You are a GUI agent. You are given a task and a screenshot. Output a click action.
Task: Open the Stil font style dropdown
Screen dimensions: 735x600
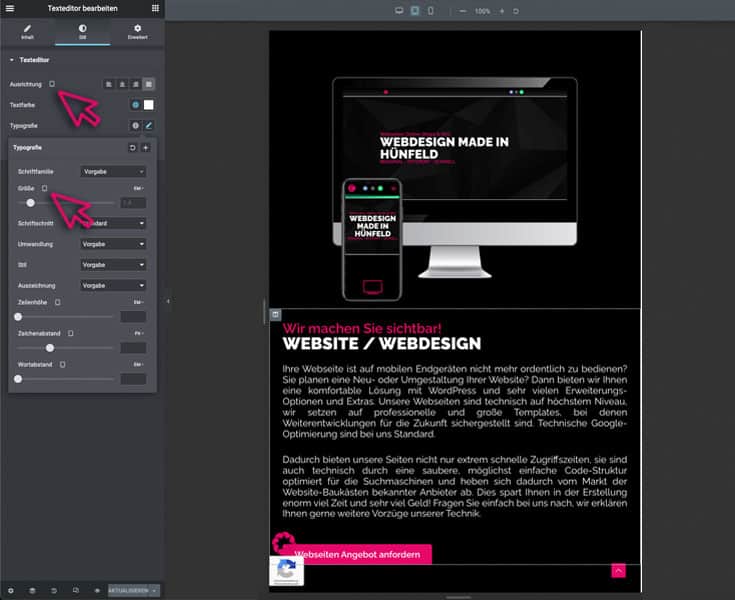click(x=113, y=265)
